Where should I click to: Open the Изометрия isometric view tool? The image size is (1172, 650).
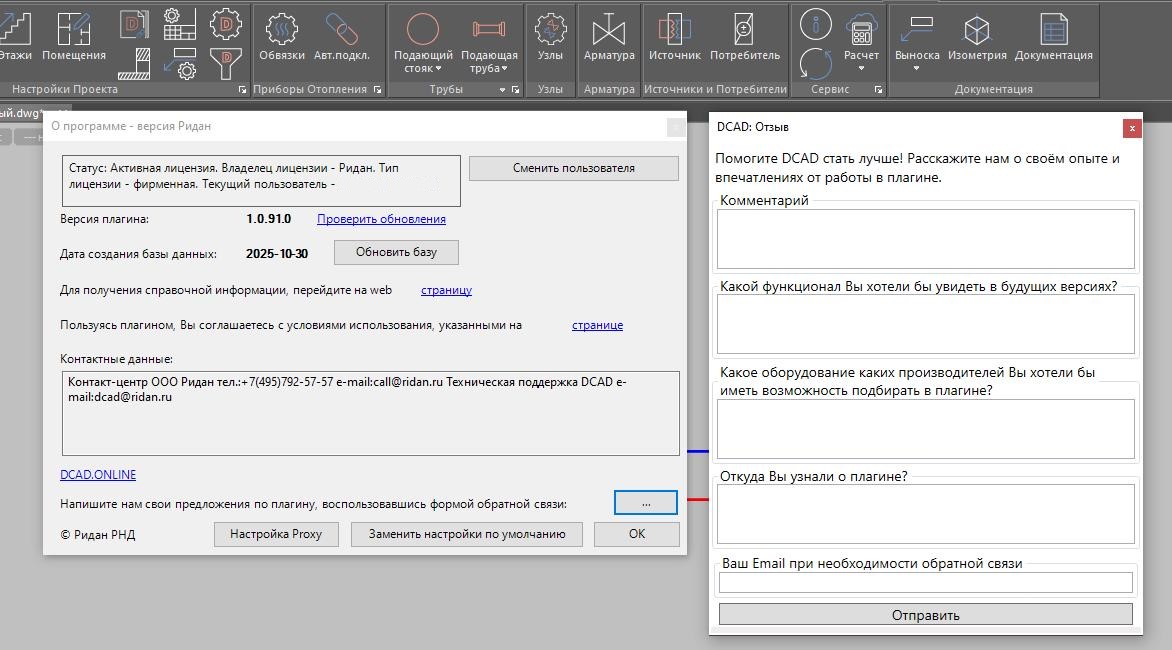click(x=977, y=36)
